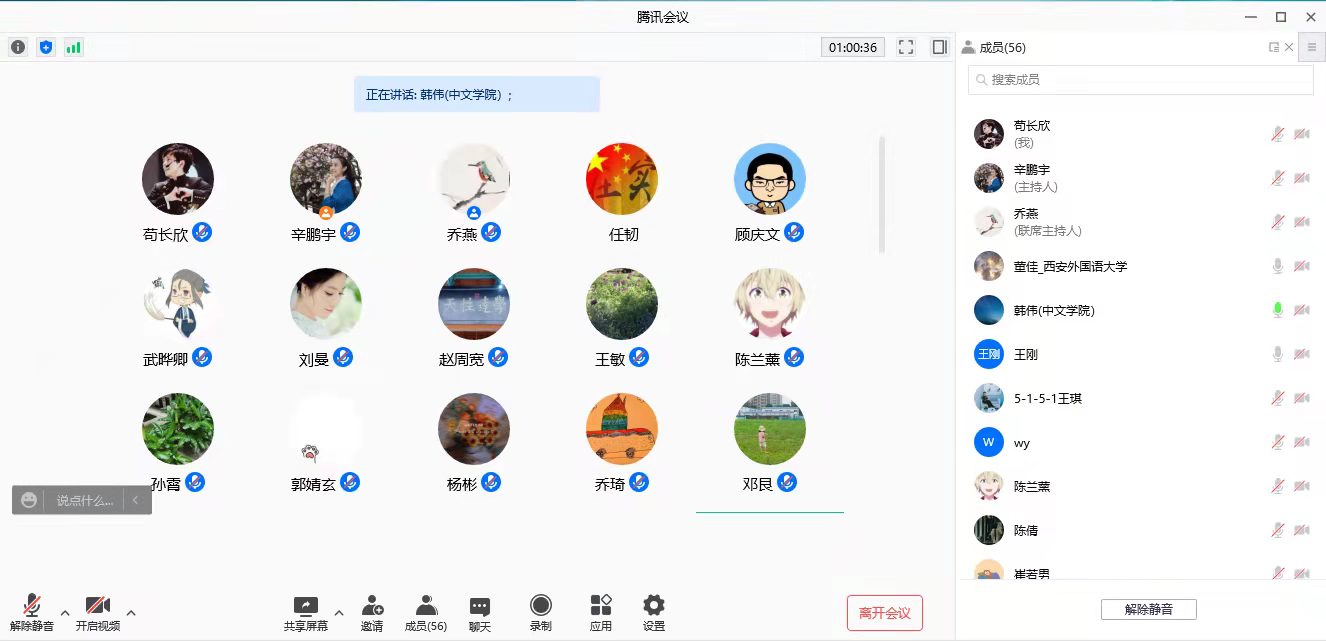Click the 搜索成员 search field
The height and width of the screenshot is (641, 1326).
click(x=1140, y=80)
